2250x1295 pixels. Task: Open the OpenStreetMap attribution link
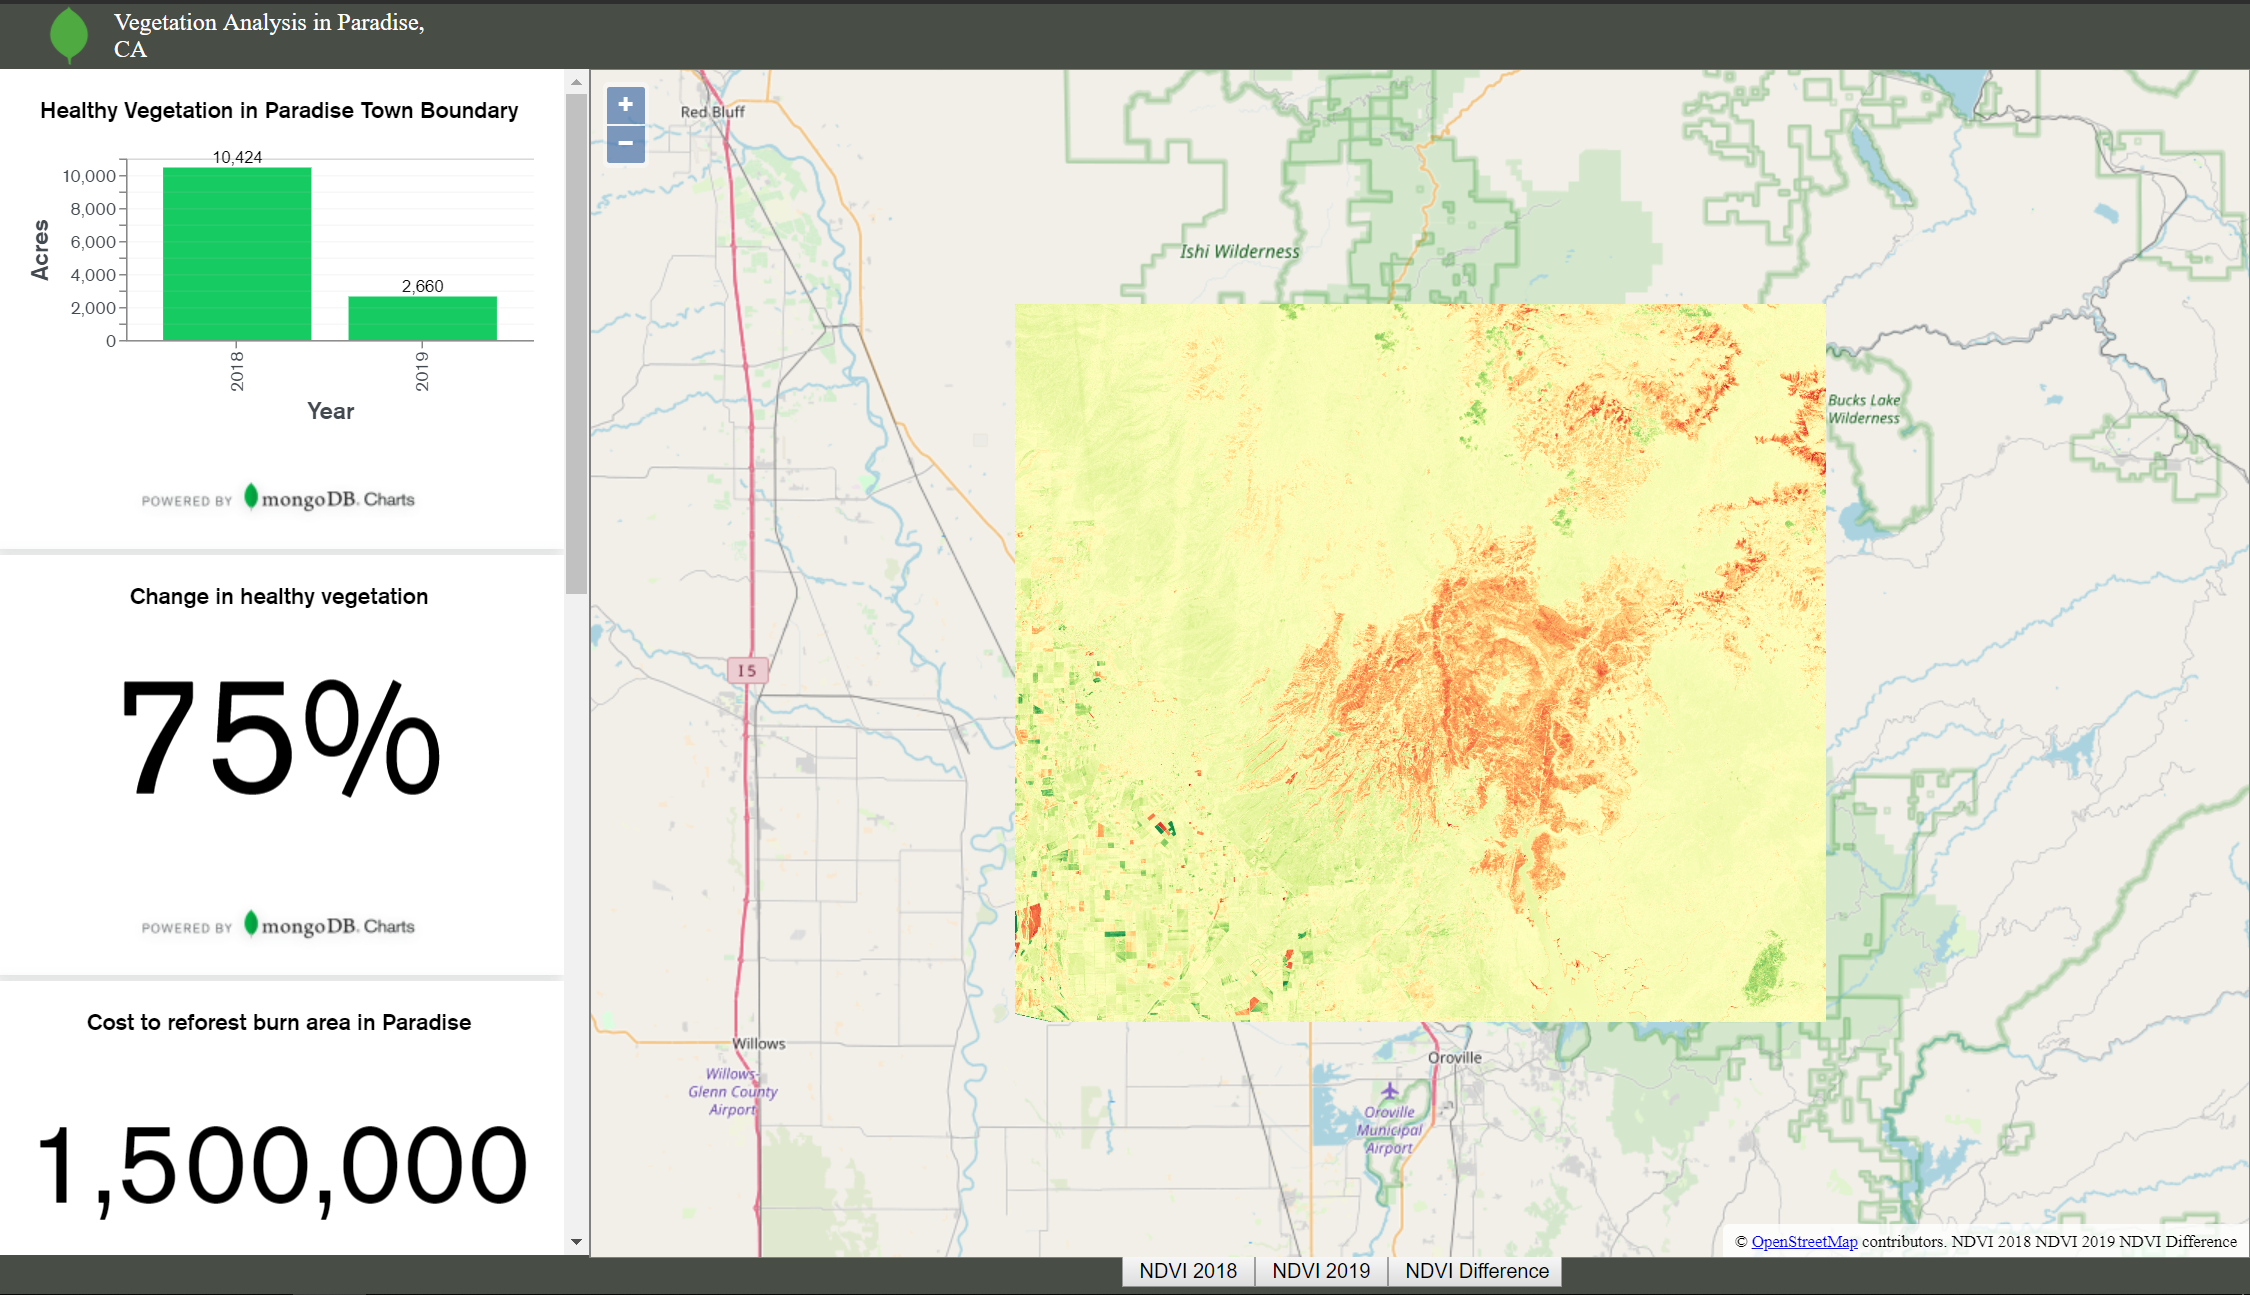[1804, 1241]
